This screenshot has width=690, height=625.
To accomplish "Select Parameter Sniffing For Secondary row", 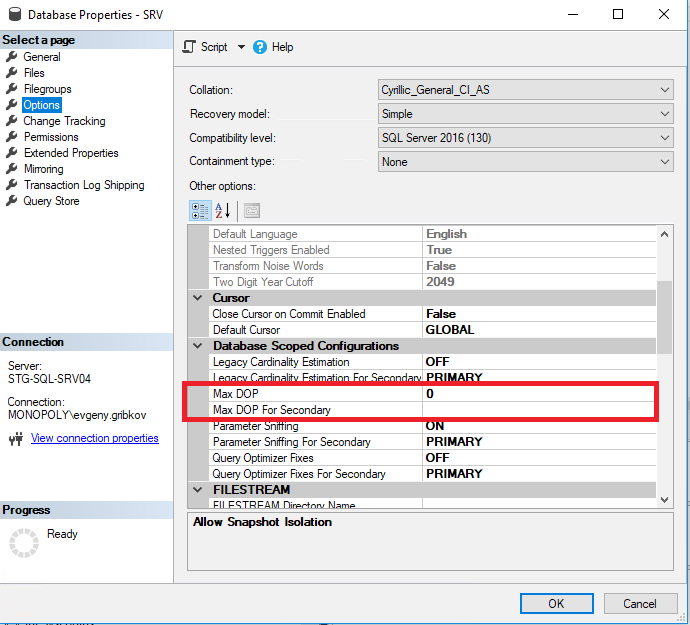I will (x=433, y=442).
